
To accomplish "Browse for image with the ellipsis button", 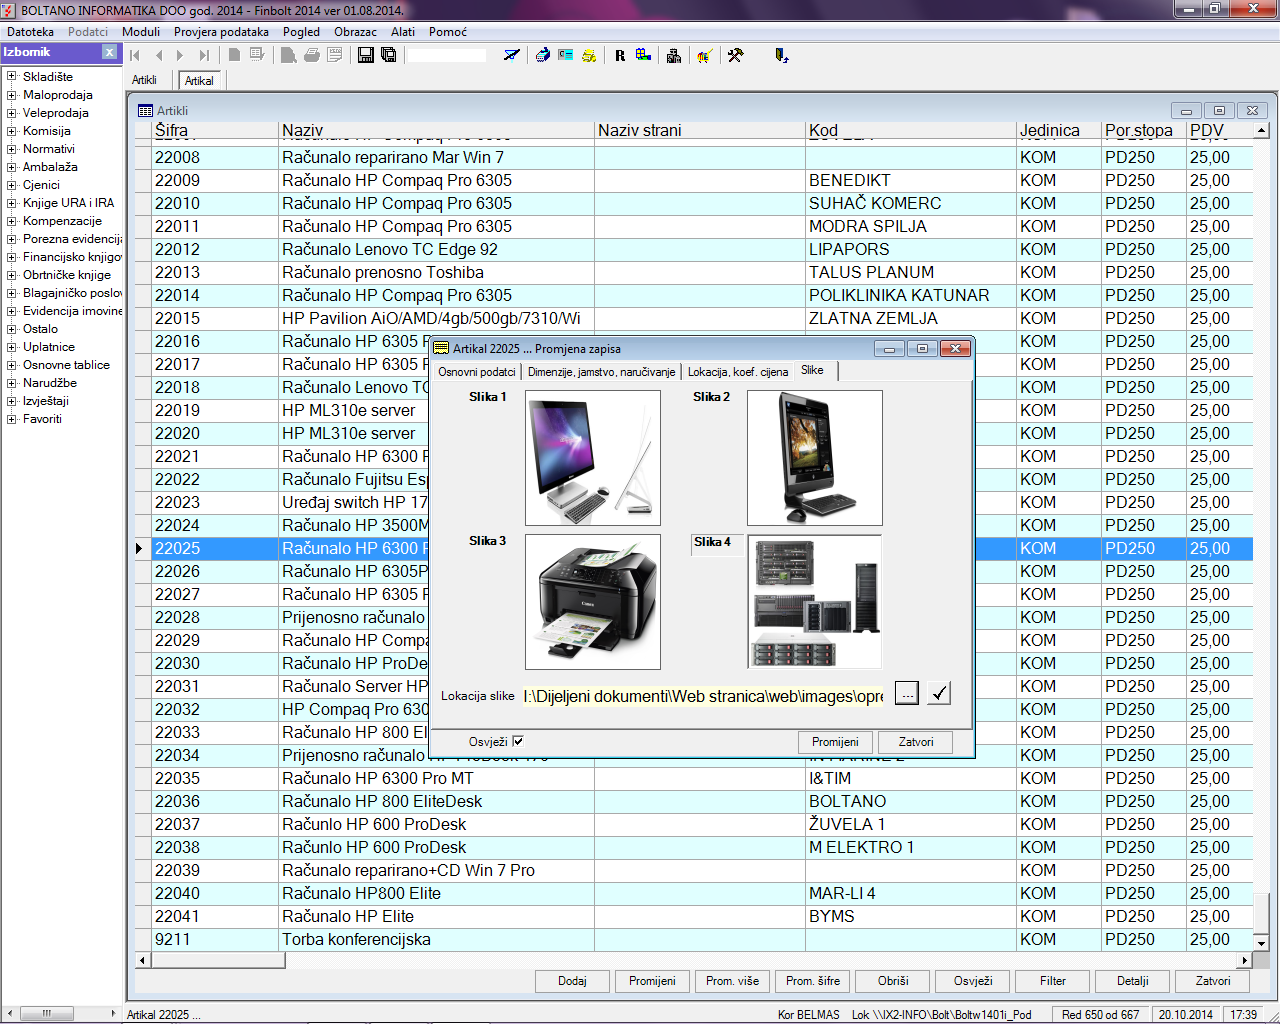I will (x=906, y=693).
